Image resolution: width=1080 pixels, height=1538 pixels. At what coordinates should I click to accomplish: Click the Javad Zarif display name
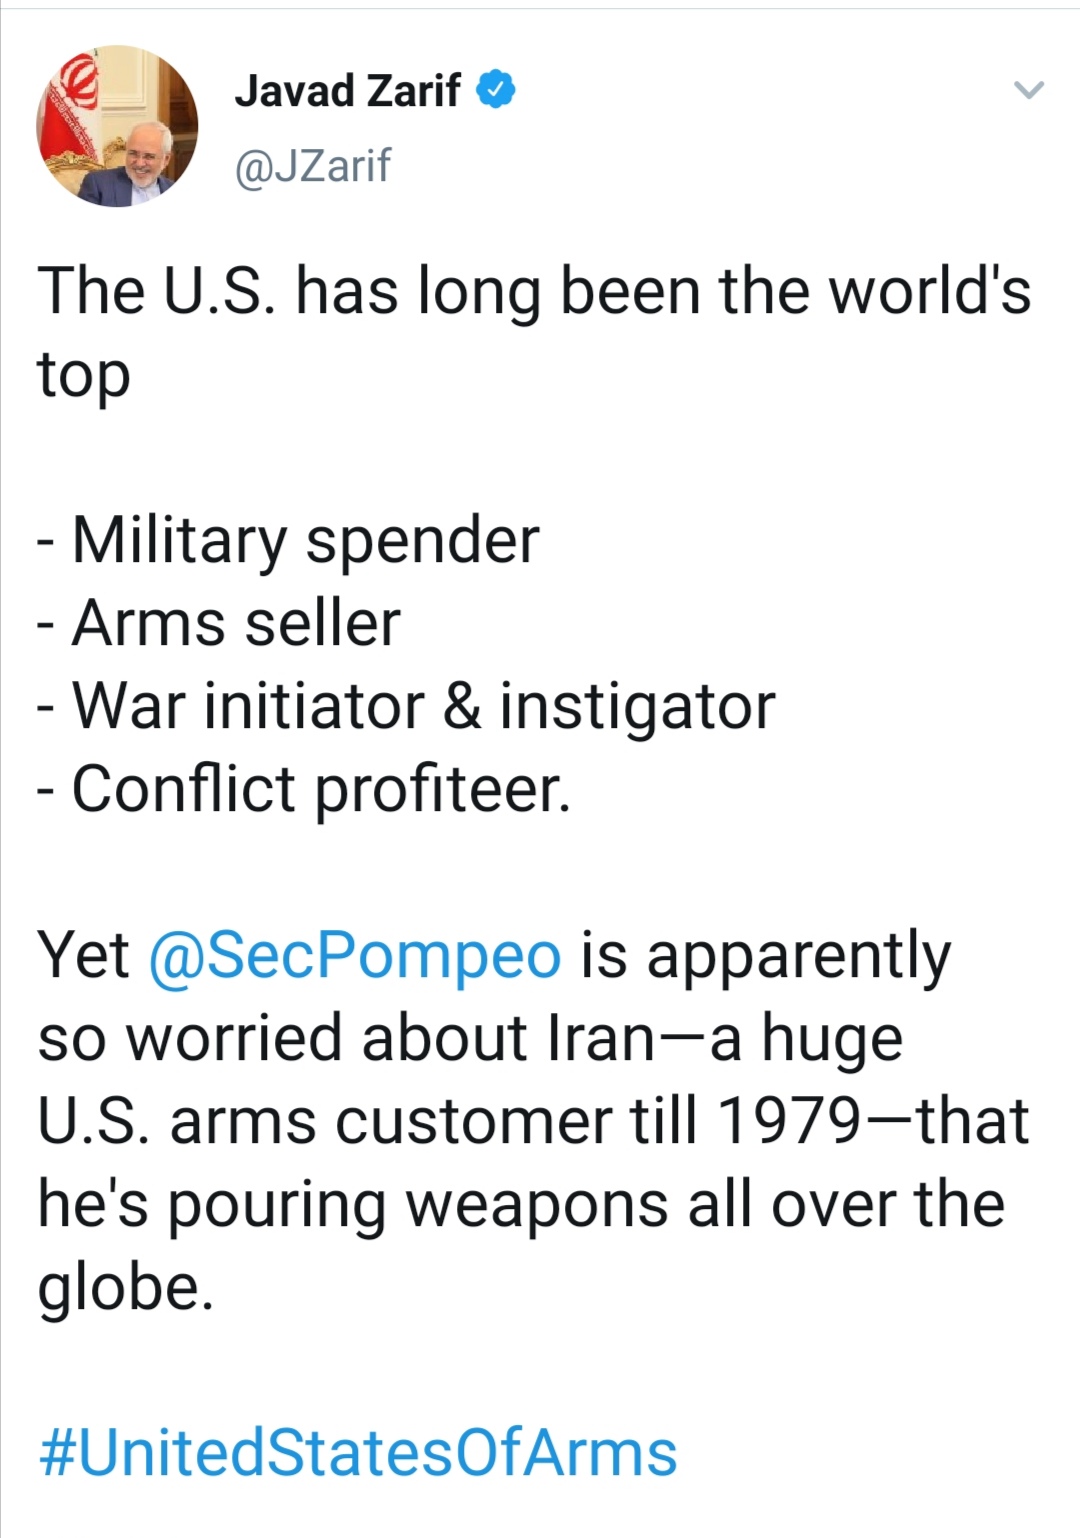pos(348,91)
